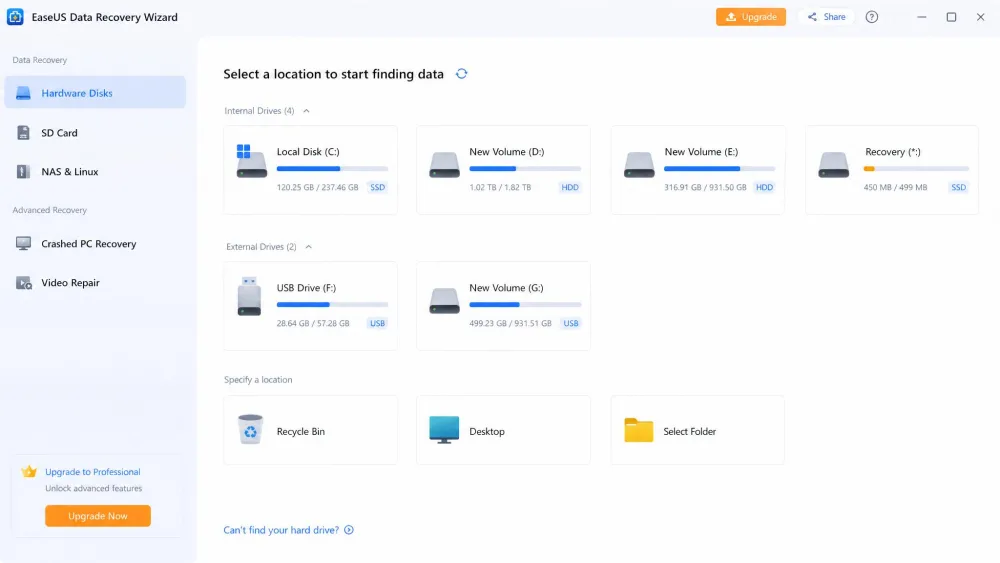Click the Share button
1000x563 pixels.
tap(826, 17)
